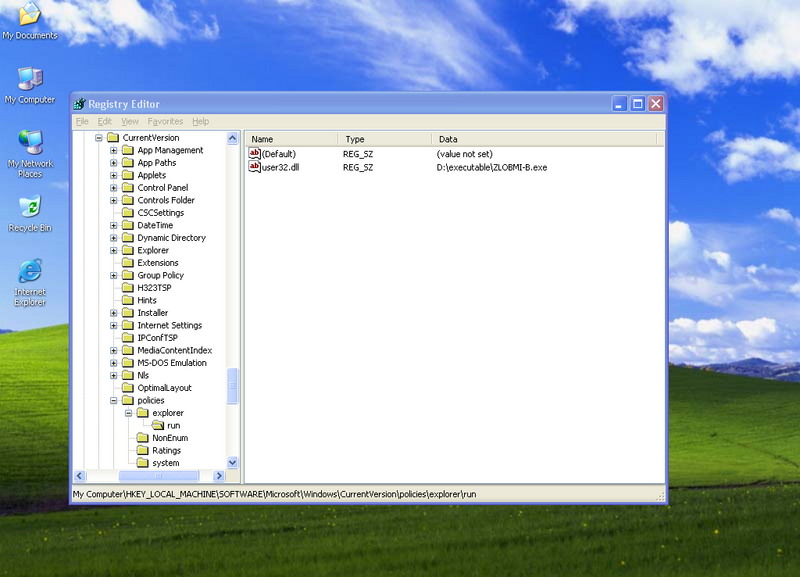
Task: Open the Favorites menu
Action: (166, 121)
